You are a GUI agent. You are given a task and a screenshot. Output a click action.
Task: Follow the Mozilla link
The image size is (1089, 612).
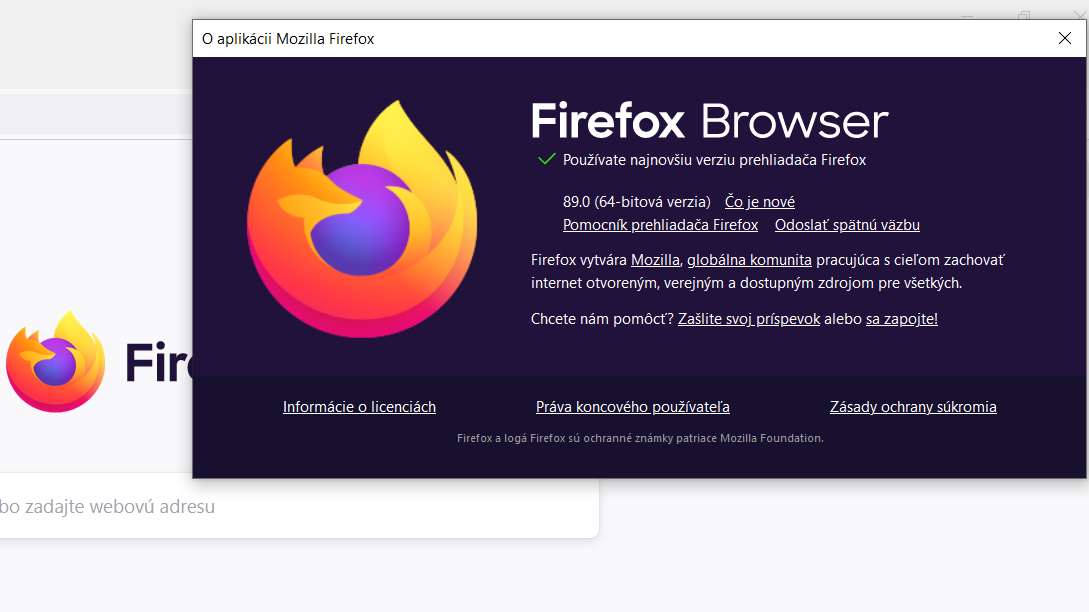[x=655, y=260]
